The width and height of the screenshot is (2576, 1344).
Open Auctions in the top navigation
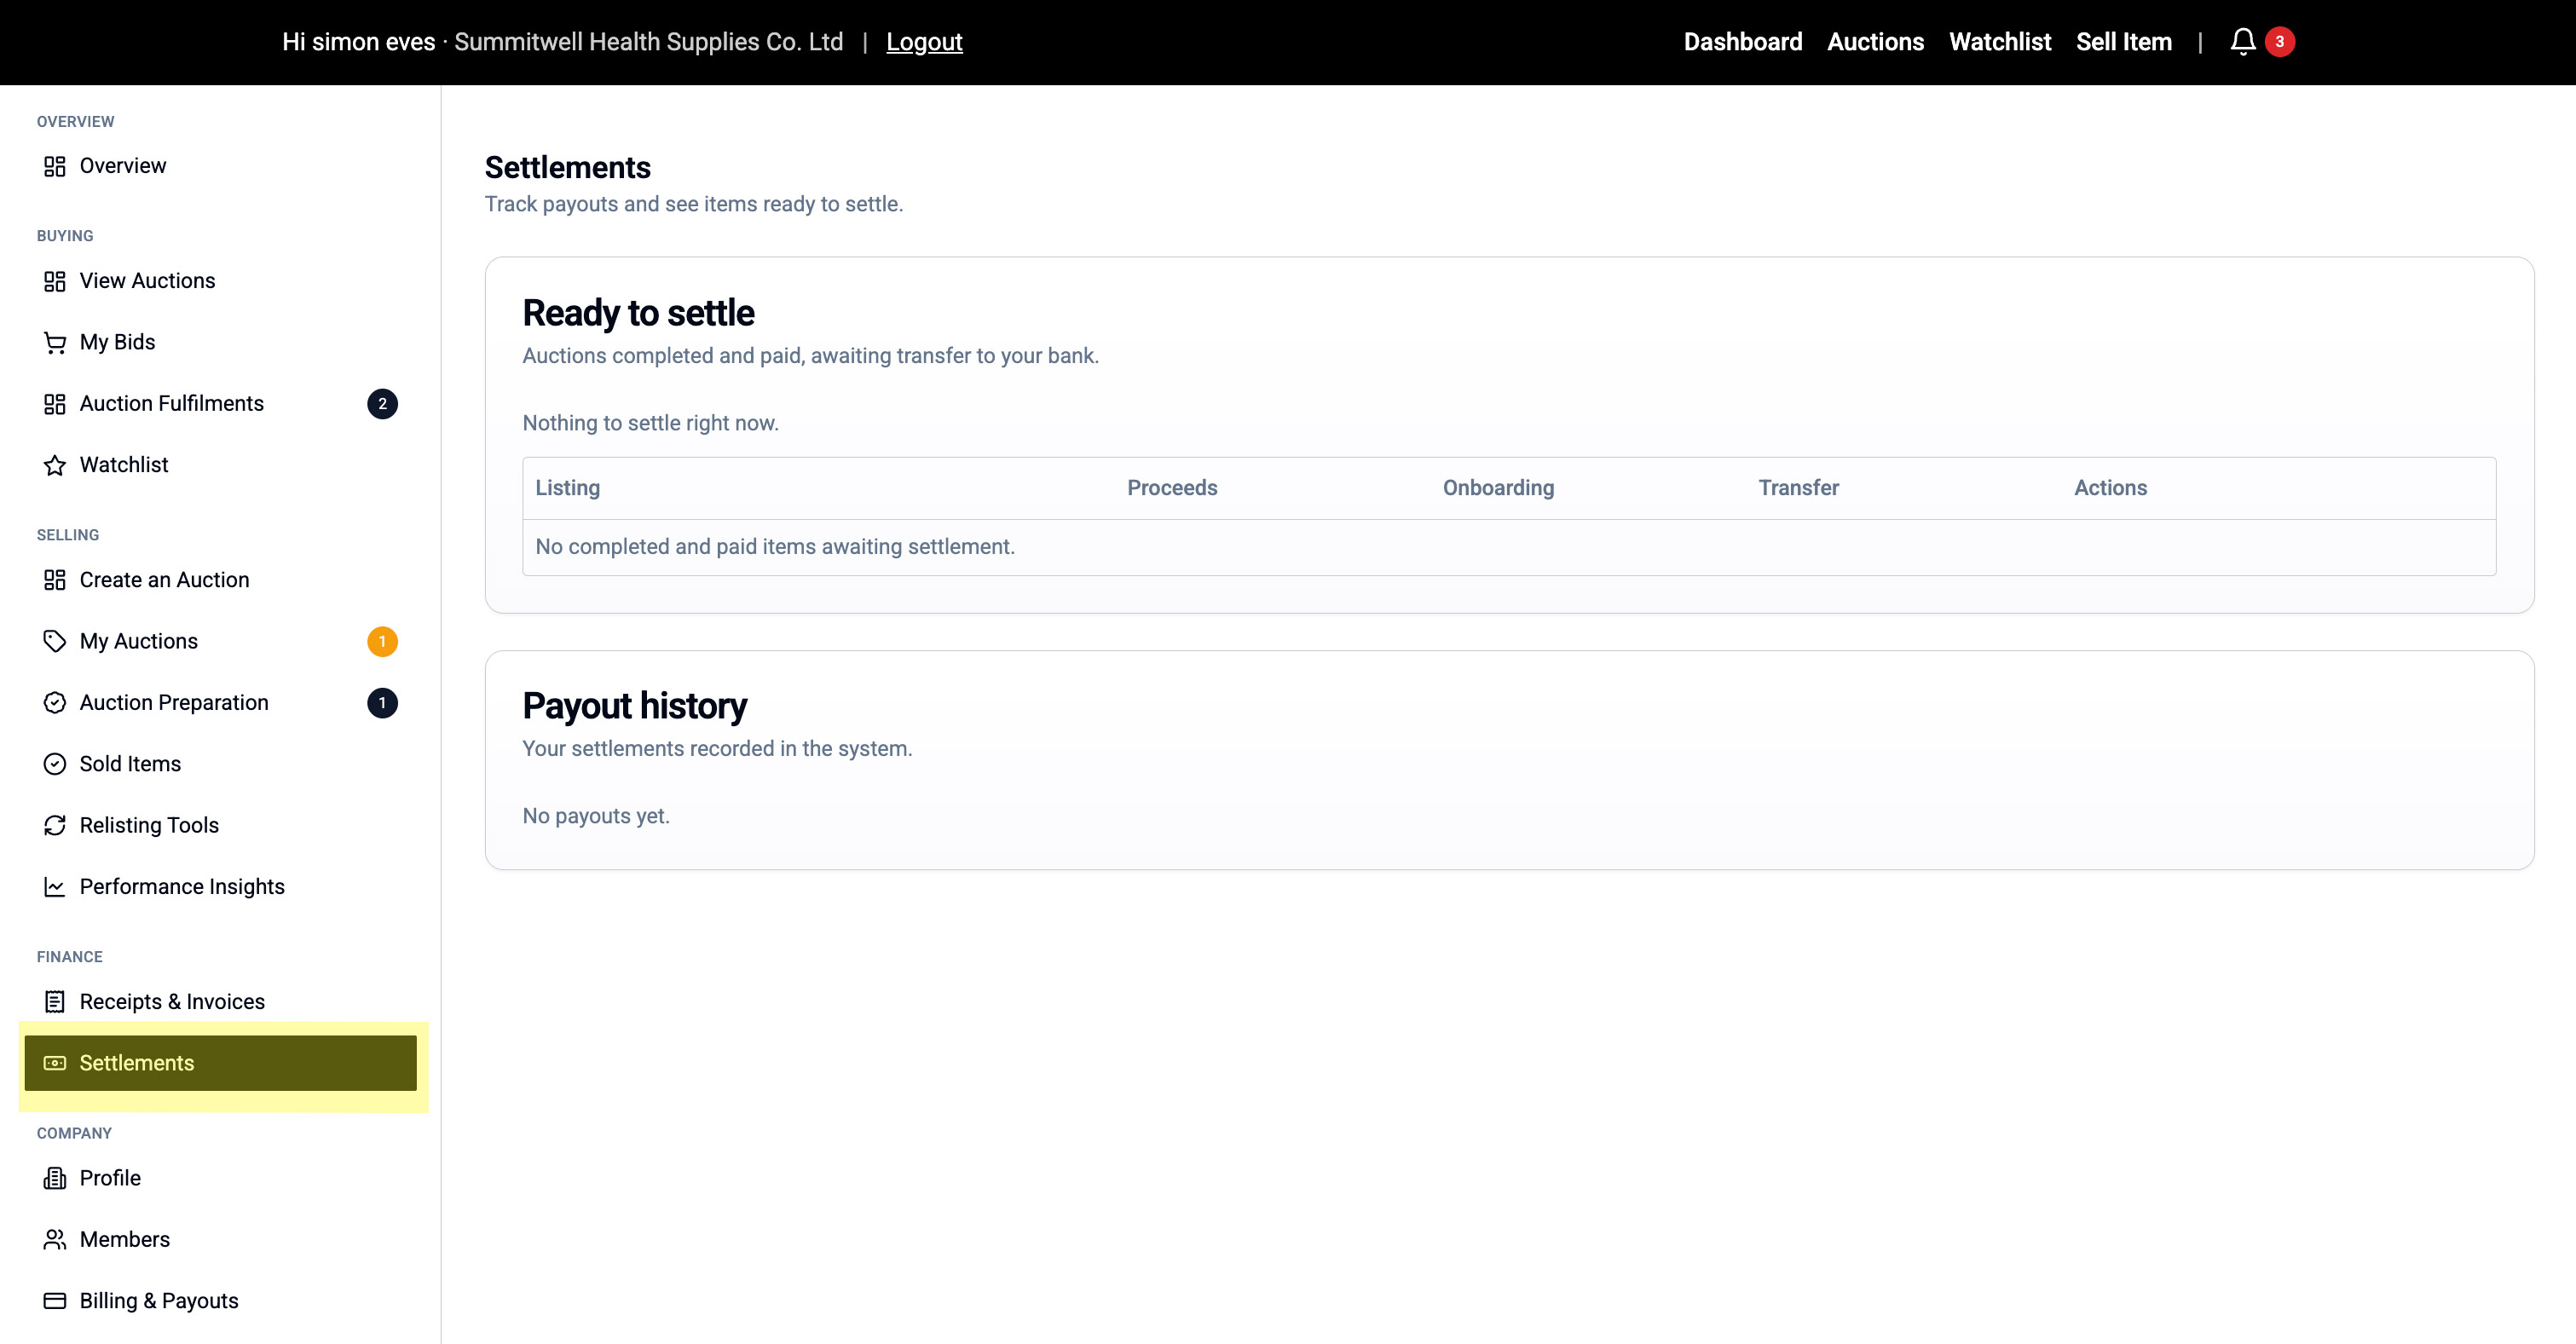coord(1875,42)
